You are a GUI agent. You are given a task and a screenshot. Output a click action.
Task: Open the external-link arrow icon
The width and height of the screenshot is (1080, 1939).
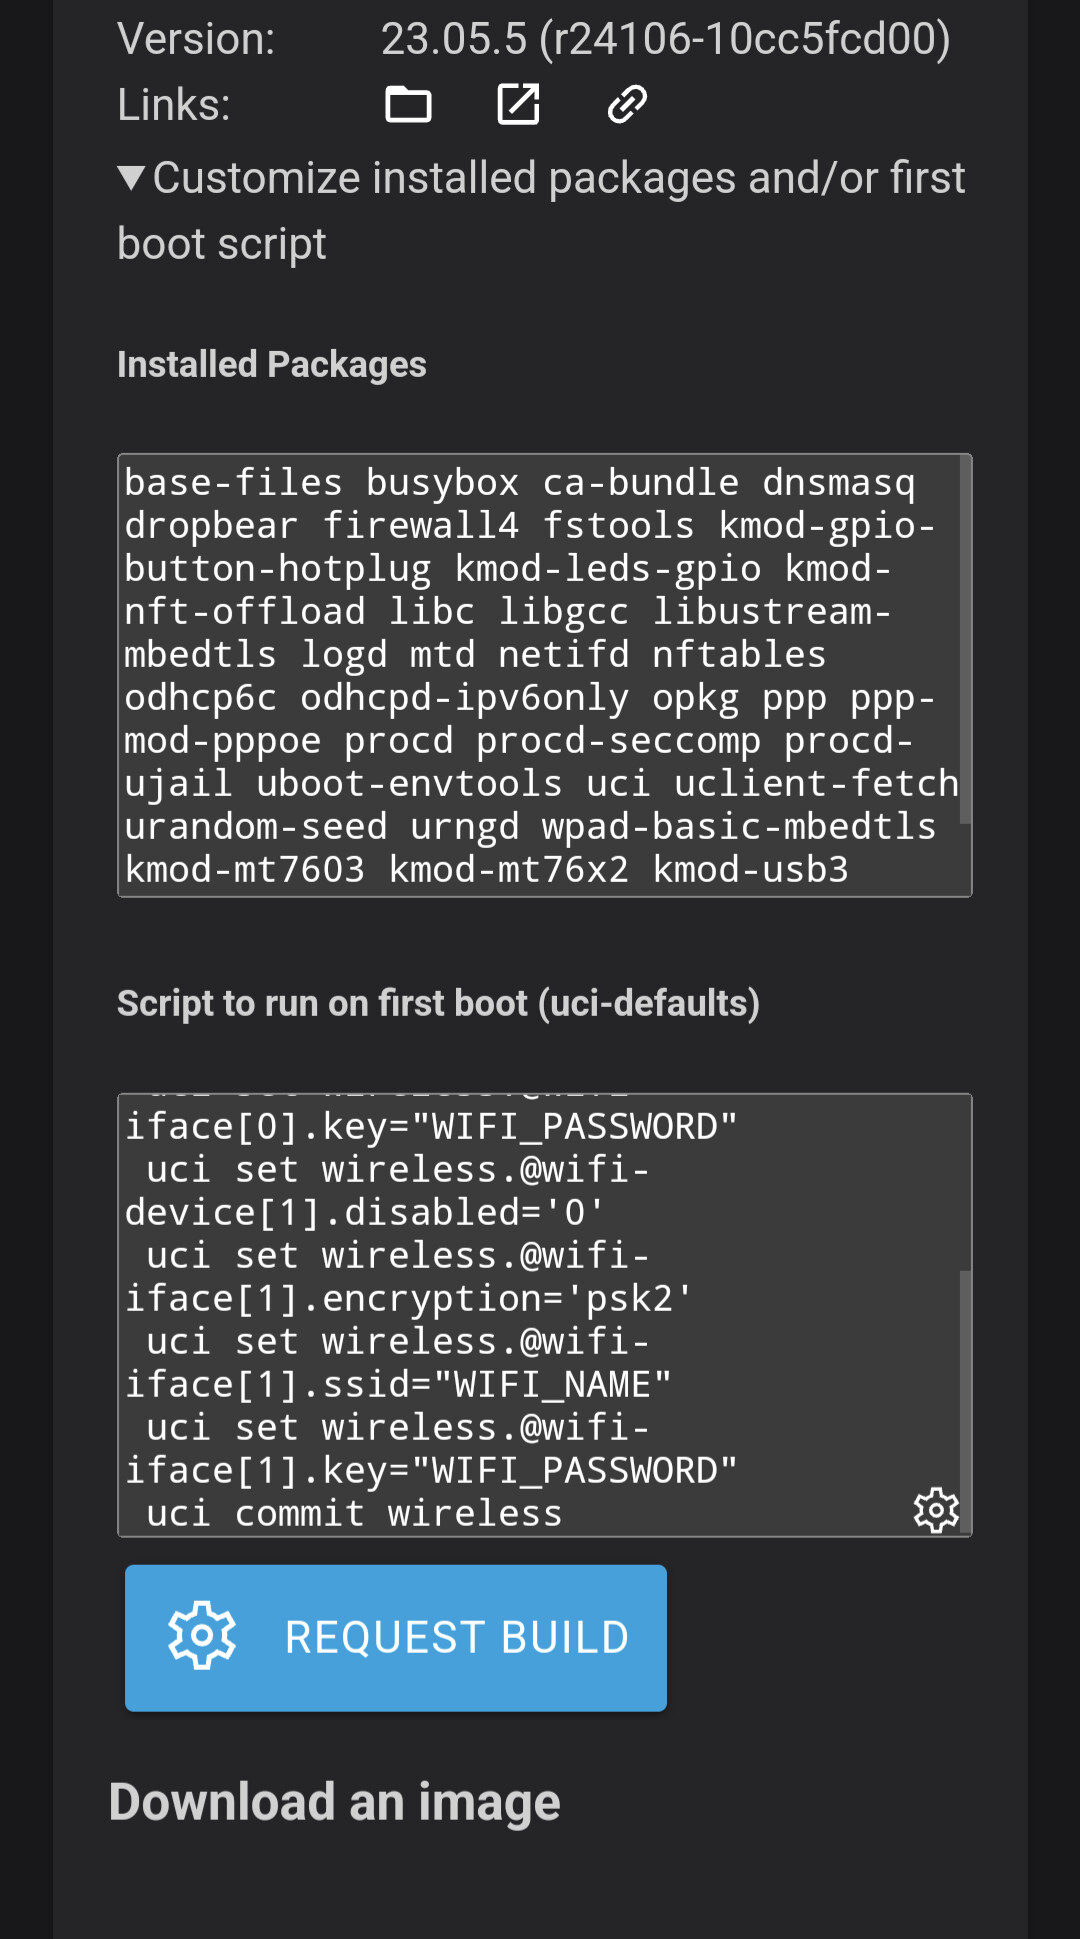click(518, 104)
